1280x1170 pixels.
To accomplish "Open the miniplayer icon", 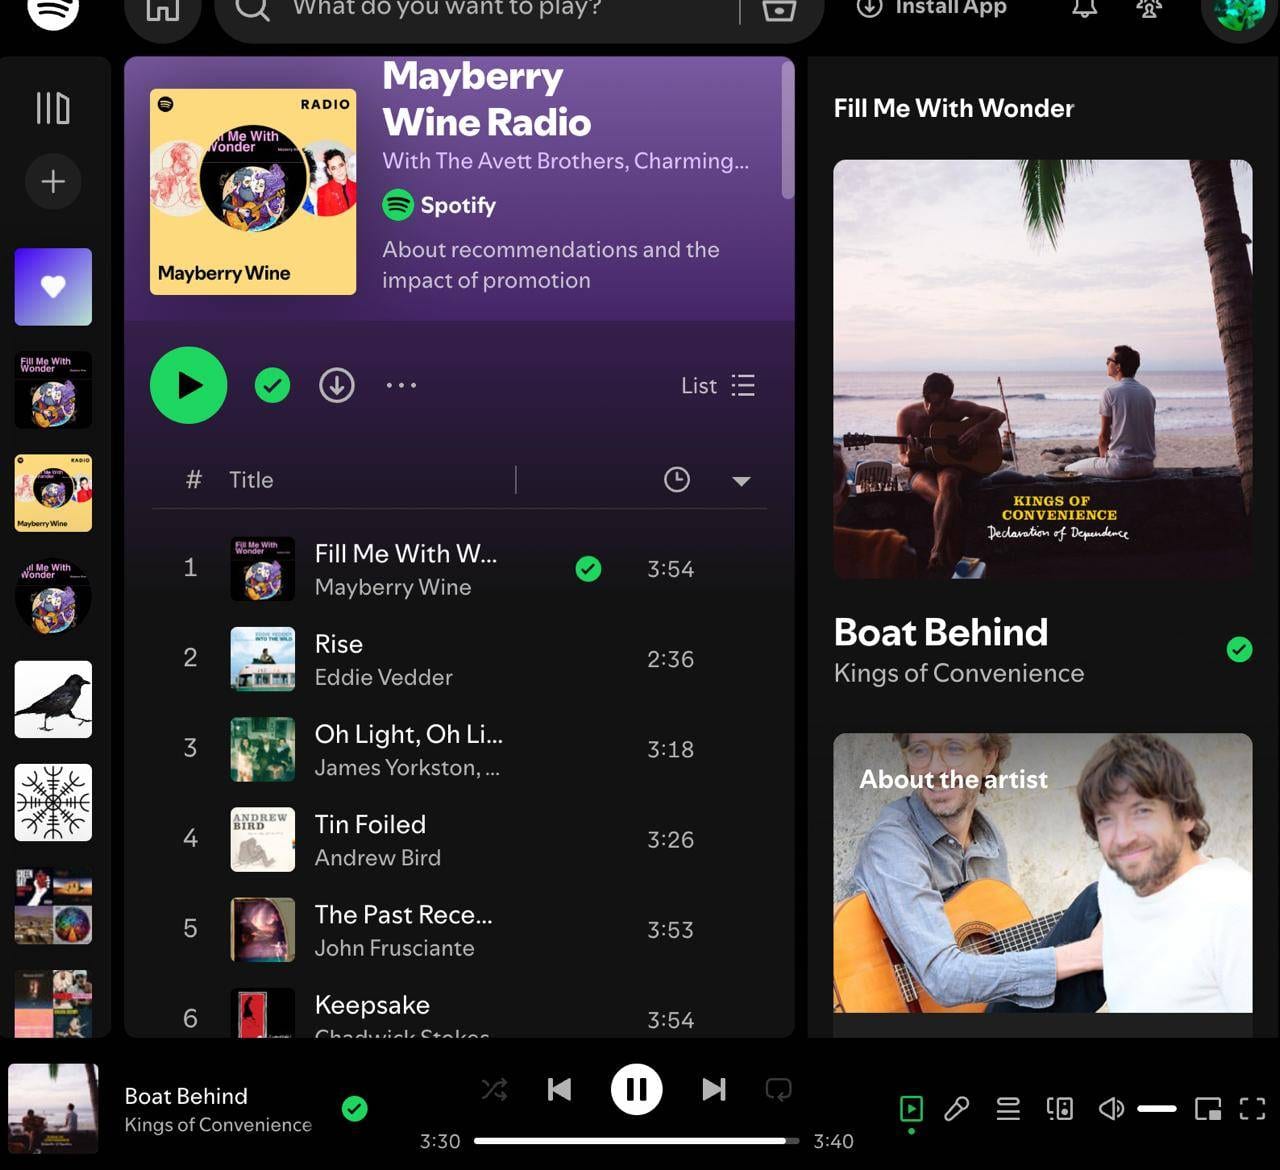I will point(1208,1108).
